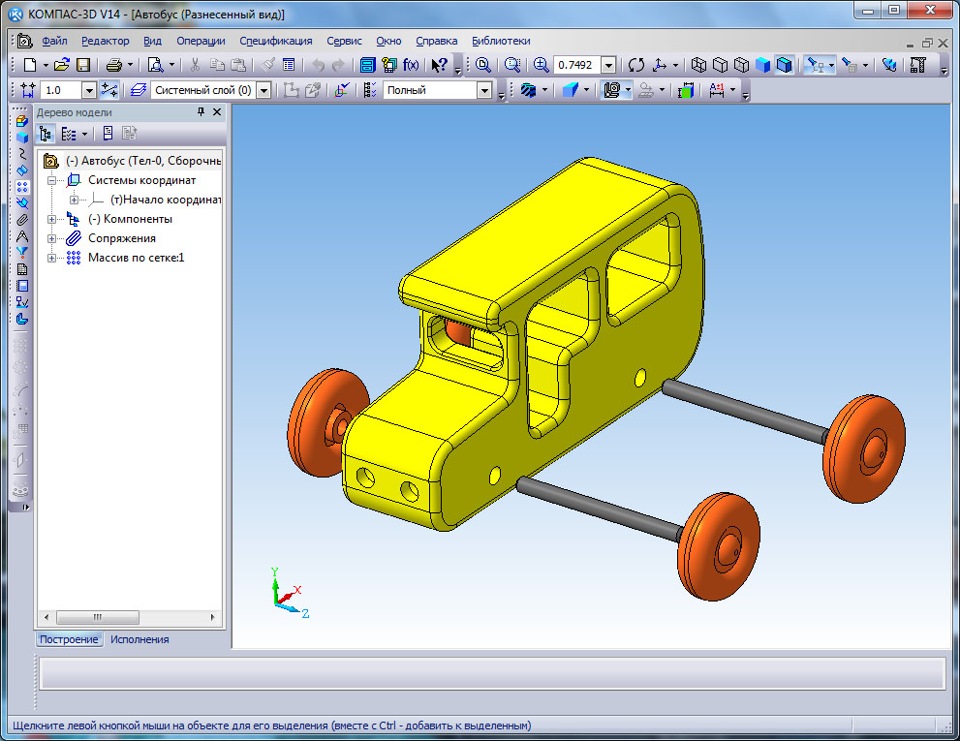Click the top assembly editing sidebar icon

point(22,121)
